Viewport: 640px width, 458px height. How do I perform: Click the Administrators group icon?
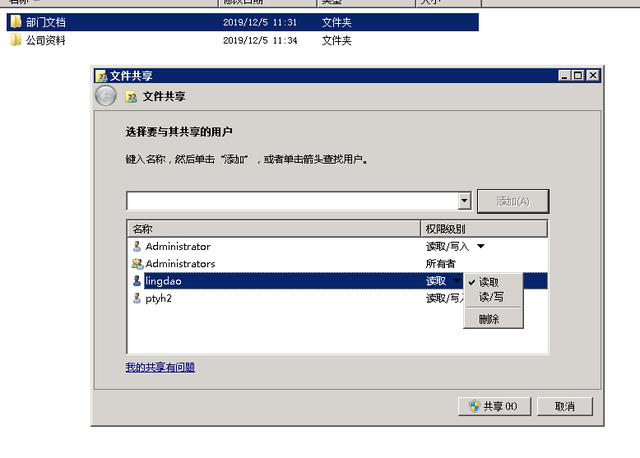pos(138,264)
